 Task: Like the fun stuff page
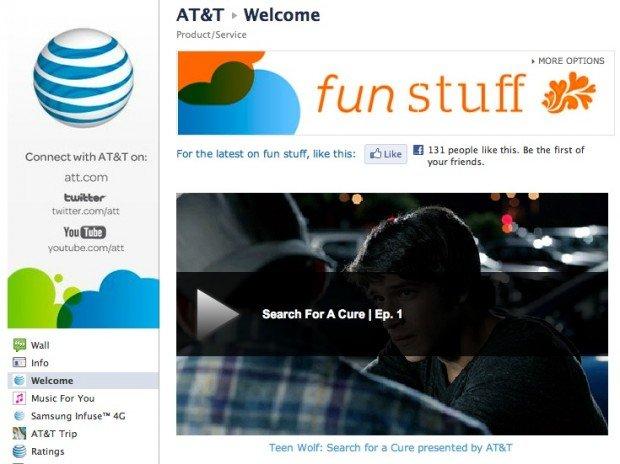(x=386, y=154)
